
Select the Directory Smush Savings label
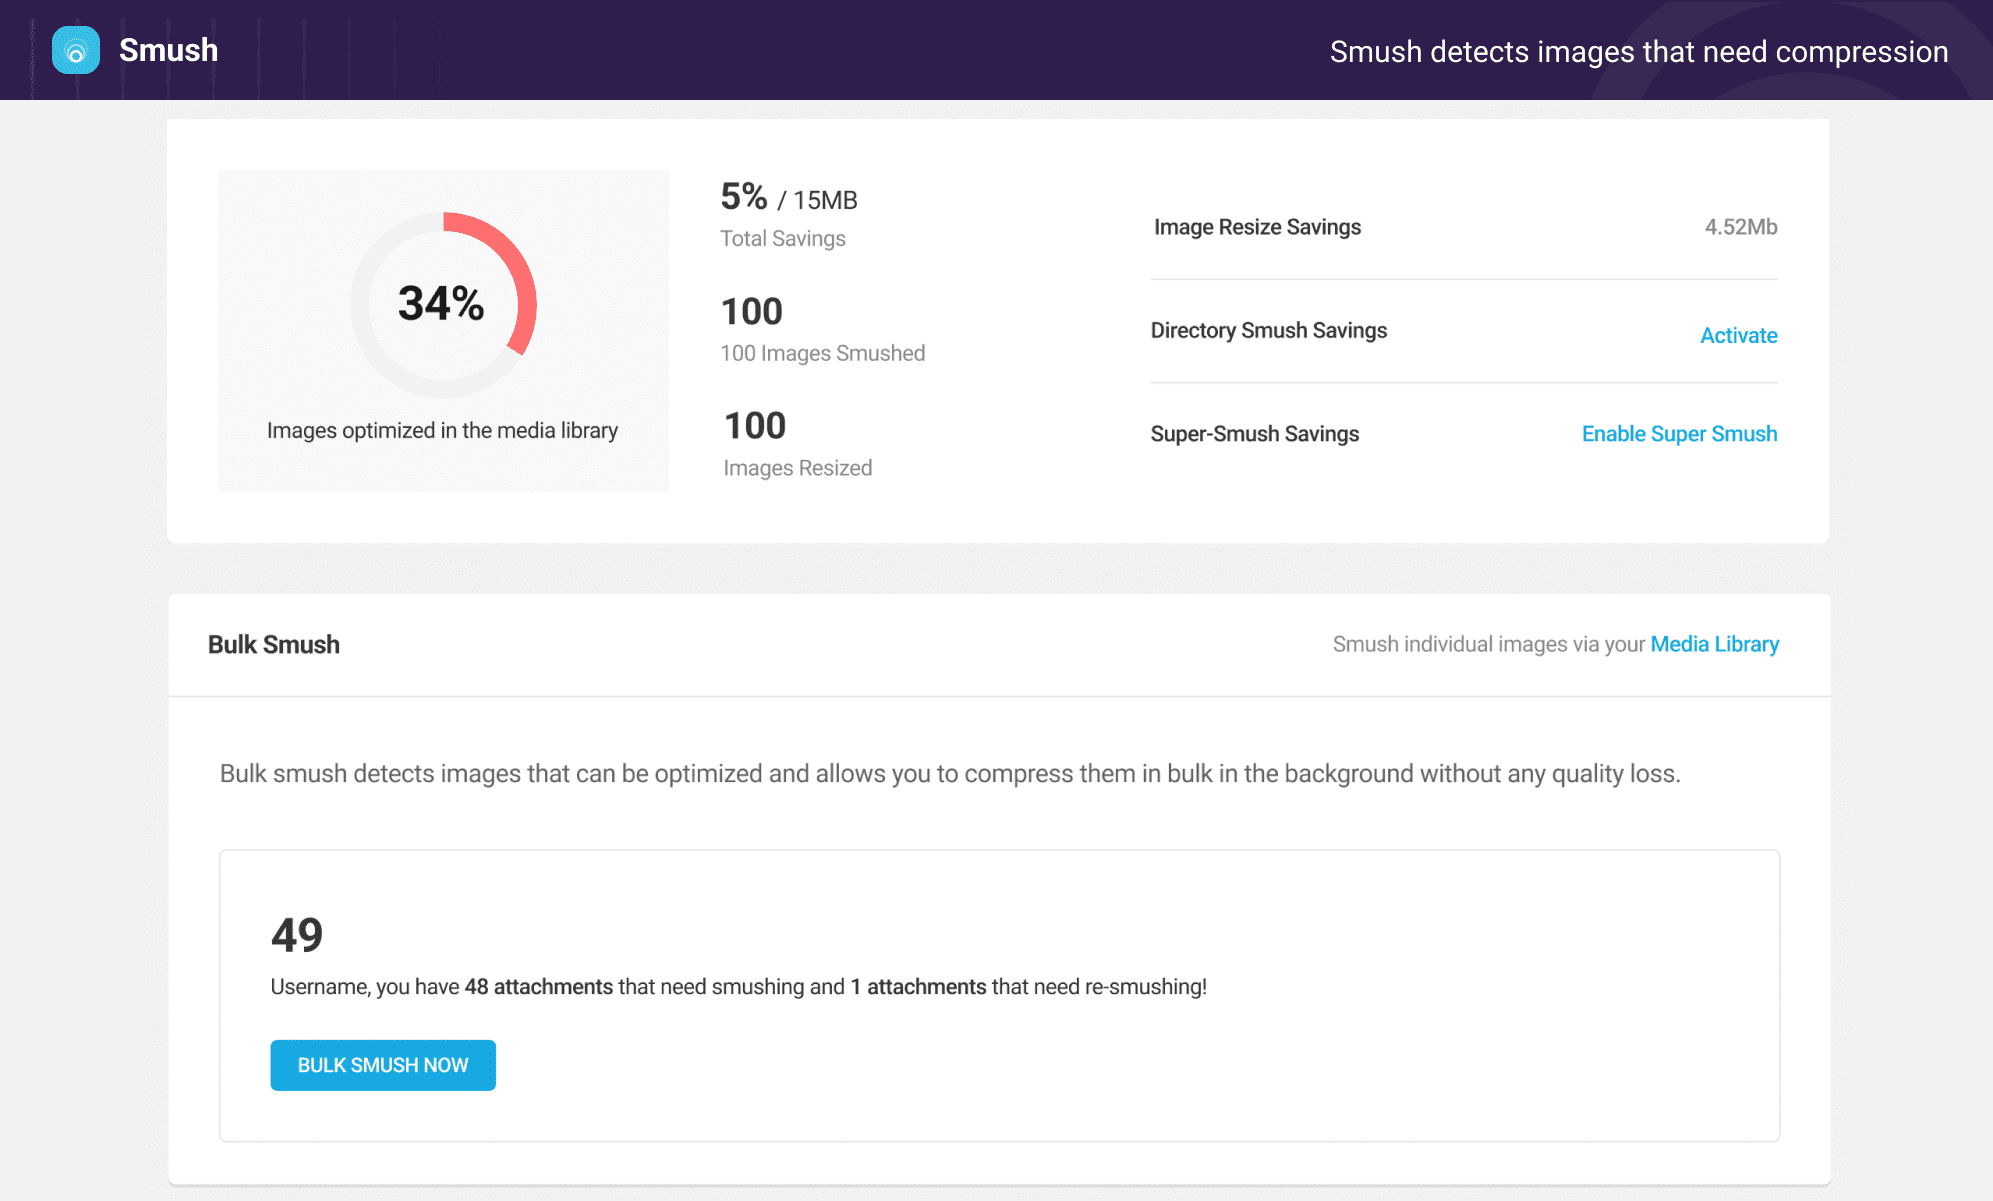tap(1269, 330)
